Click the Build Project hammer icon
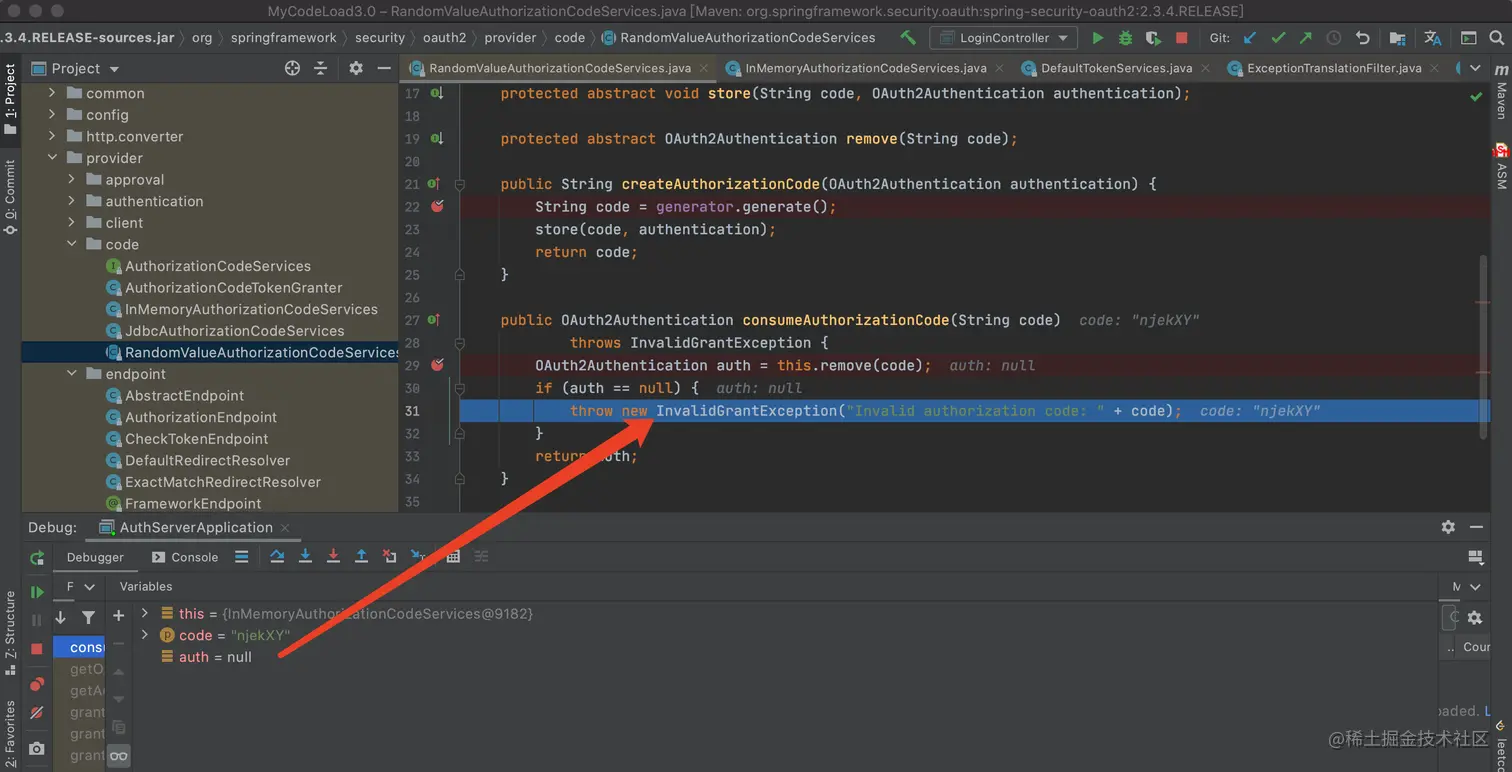Image resolution: width=1512 pixels, height=772 pixels. [x=908, y=38]
